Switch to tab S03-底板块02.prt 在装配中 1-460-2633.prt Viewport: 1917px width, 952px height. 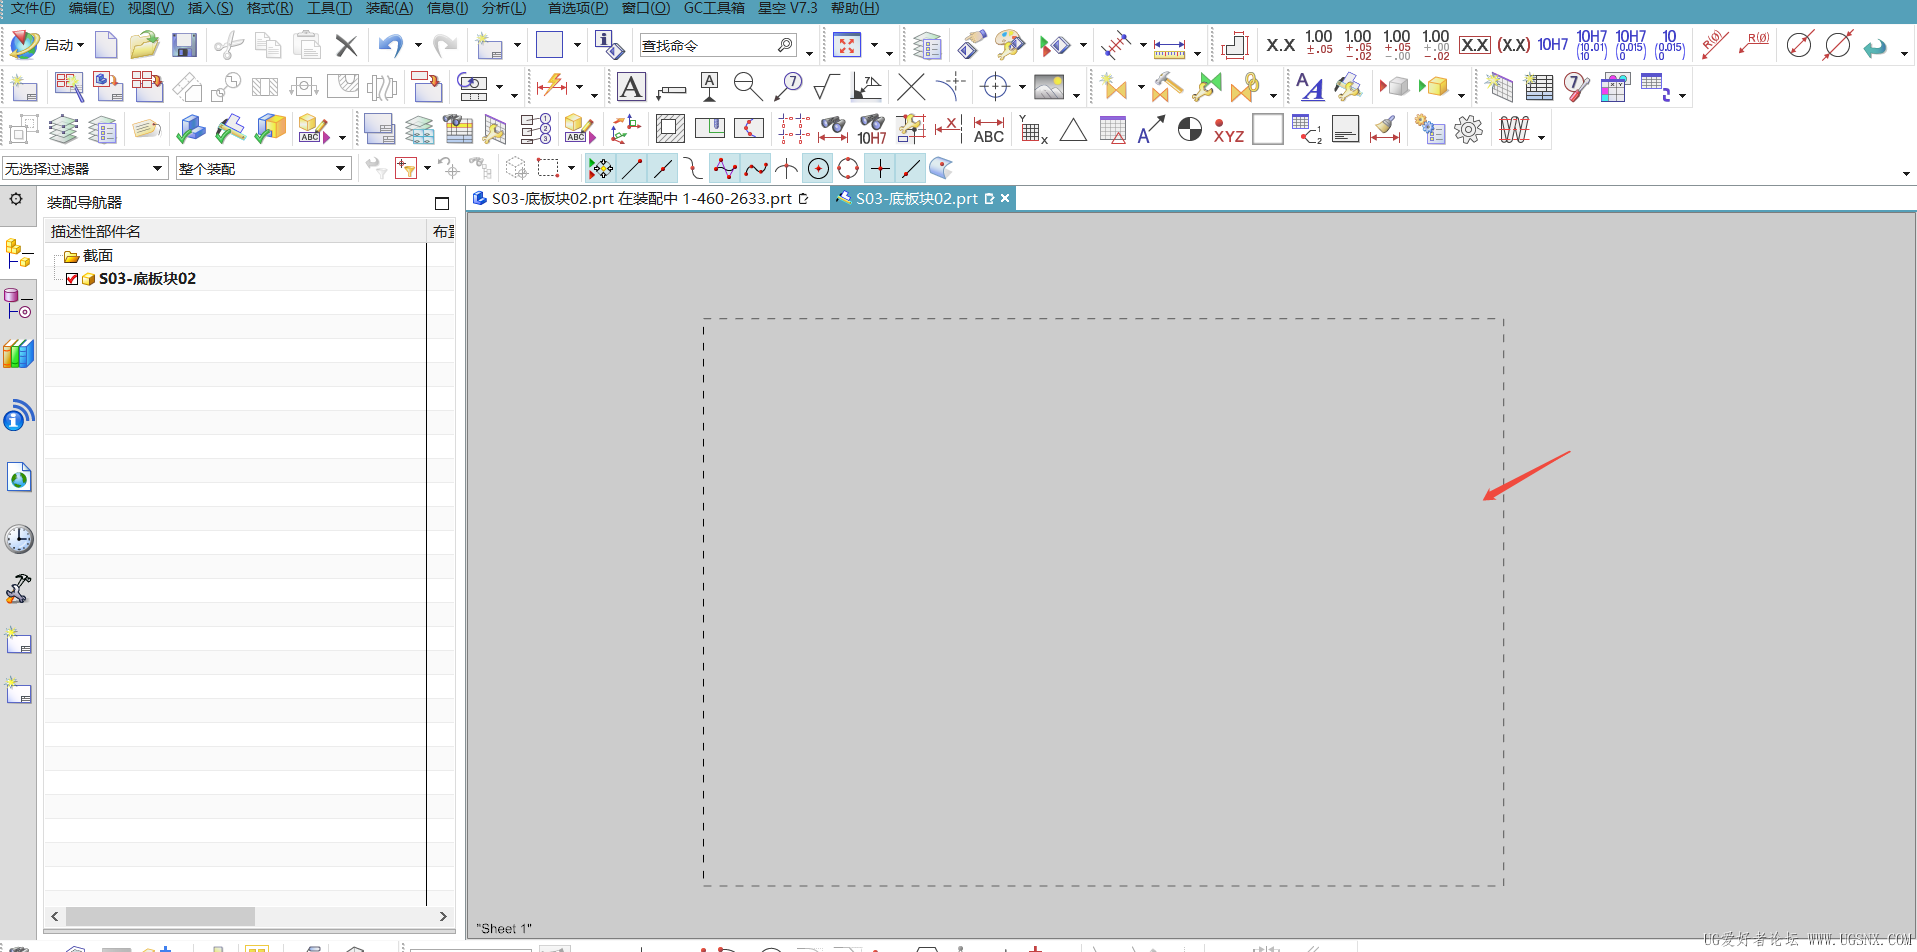pos(641,199)
